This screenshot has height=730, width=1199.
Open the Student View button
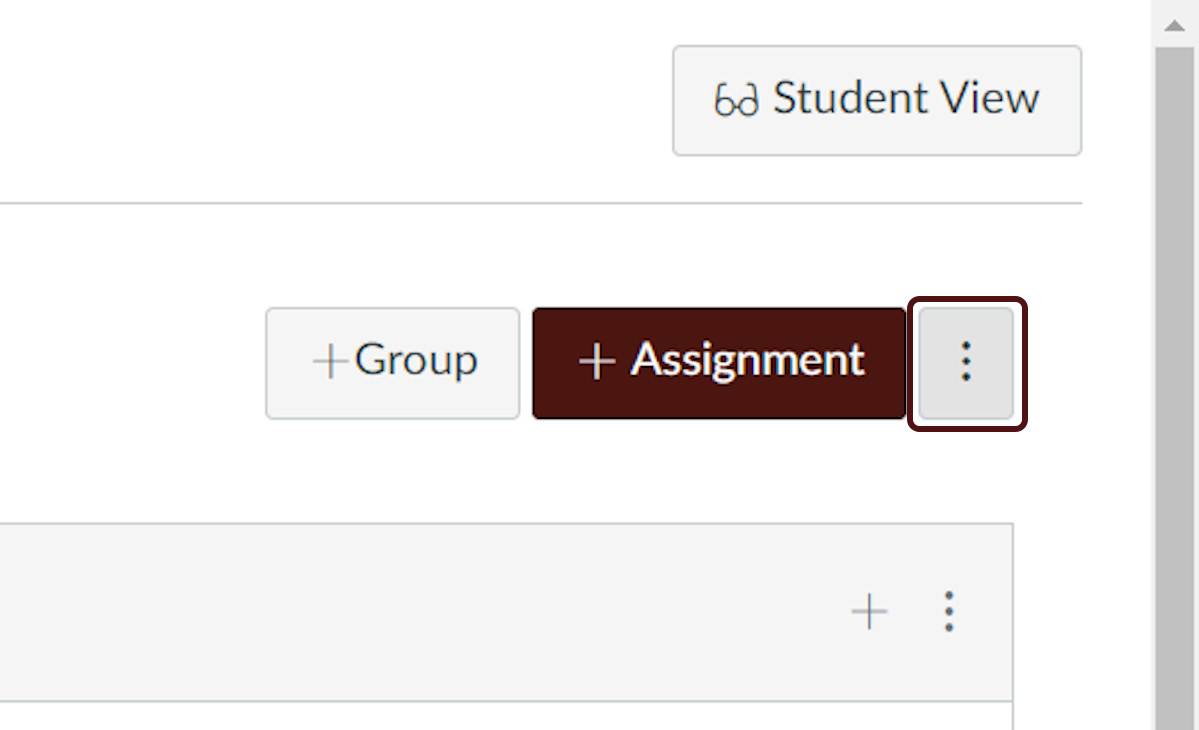(x=876, y=100)
